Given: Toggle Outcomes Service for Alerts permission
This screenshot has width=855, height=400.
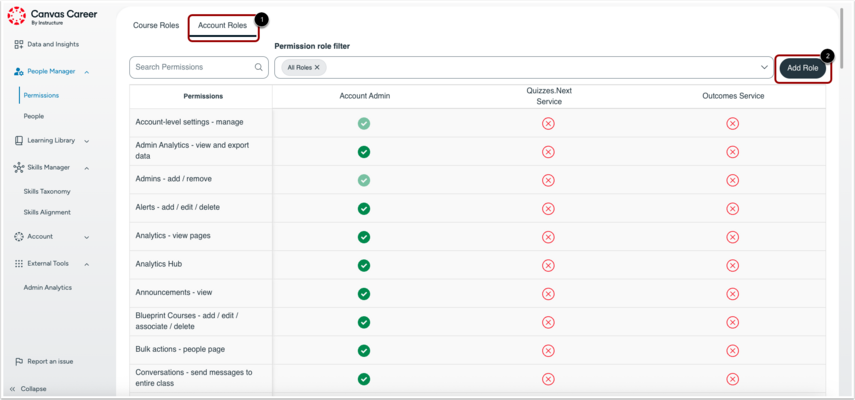Looking at the screenshot, I should [x=733, y=208].
